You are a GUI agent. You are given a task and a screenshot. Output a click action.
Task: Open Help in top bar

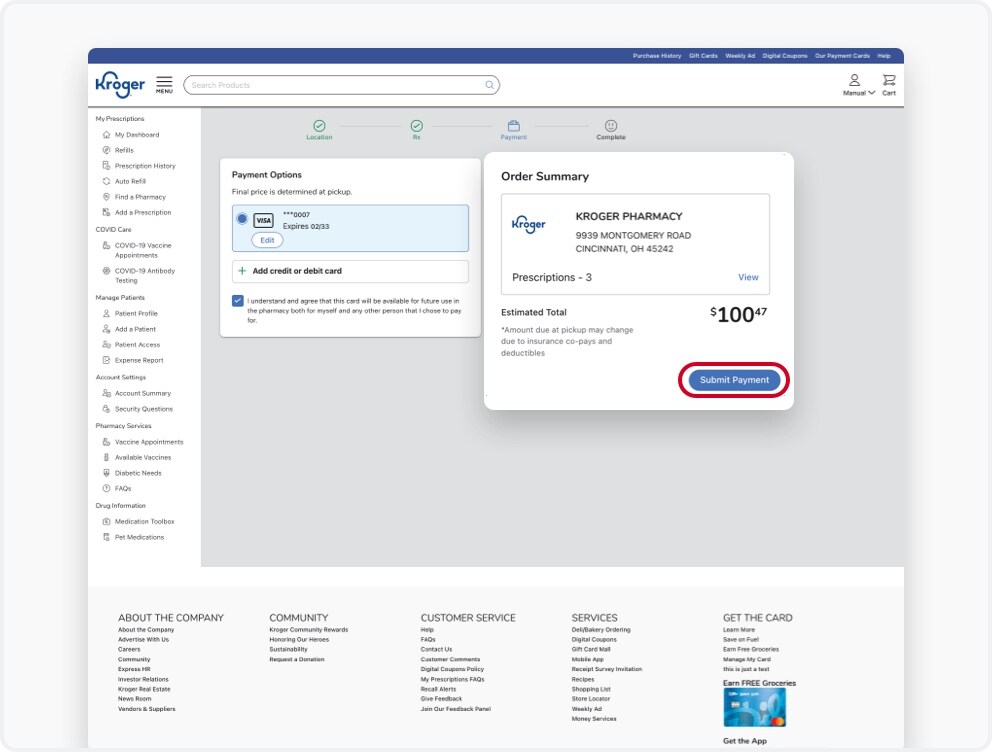[x=884, y=56]
